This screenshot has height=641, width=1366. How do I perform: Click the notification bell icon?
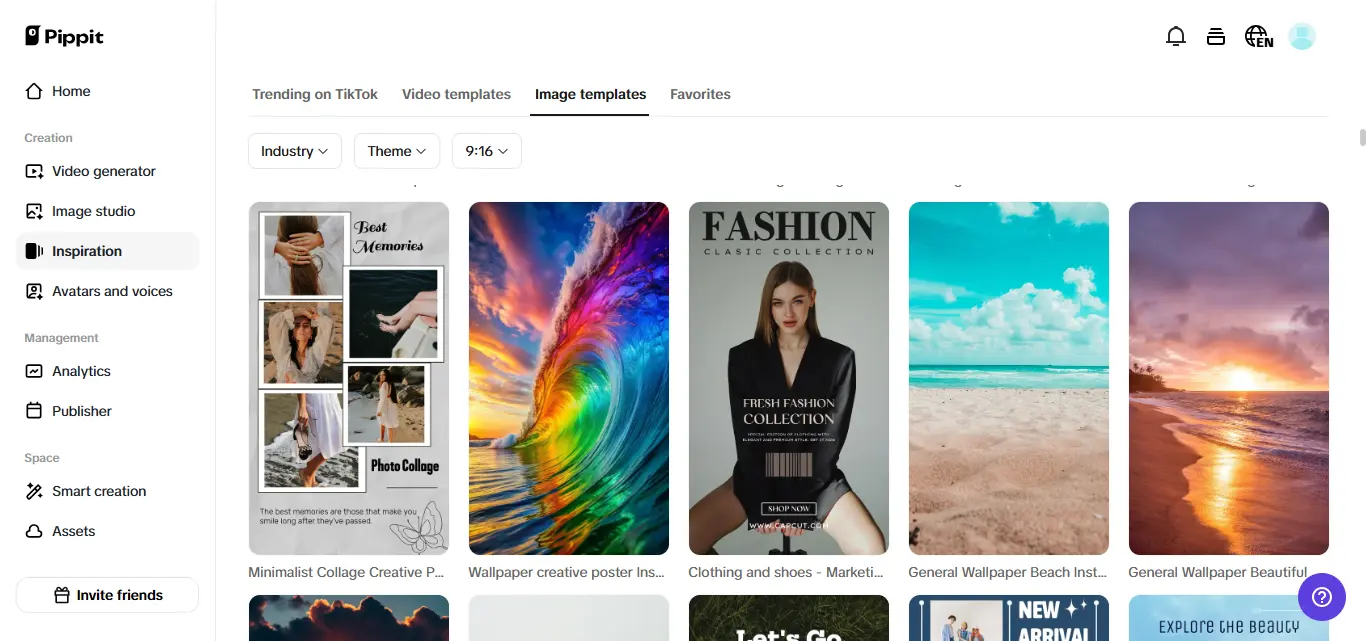pos(1176,37)
